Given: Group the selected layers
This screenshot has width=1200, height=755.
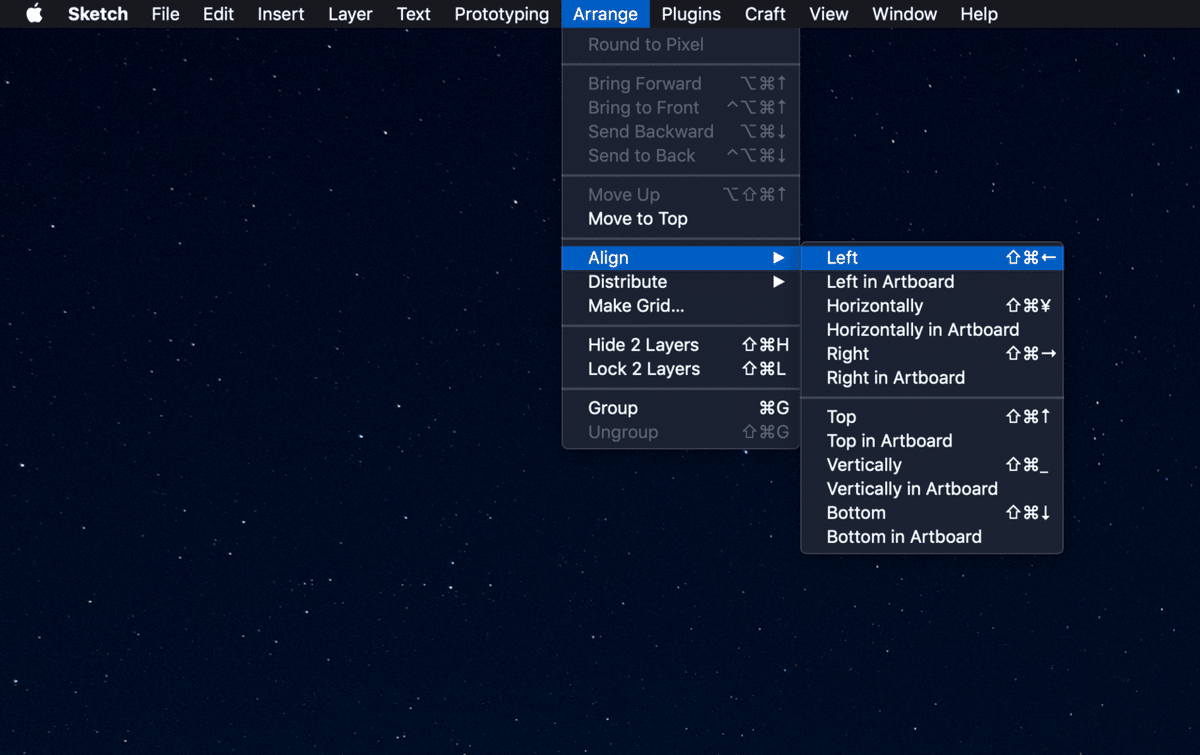Looking at the screenshot, I should point(680,408).
